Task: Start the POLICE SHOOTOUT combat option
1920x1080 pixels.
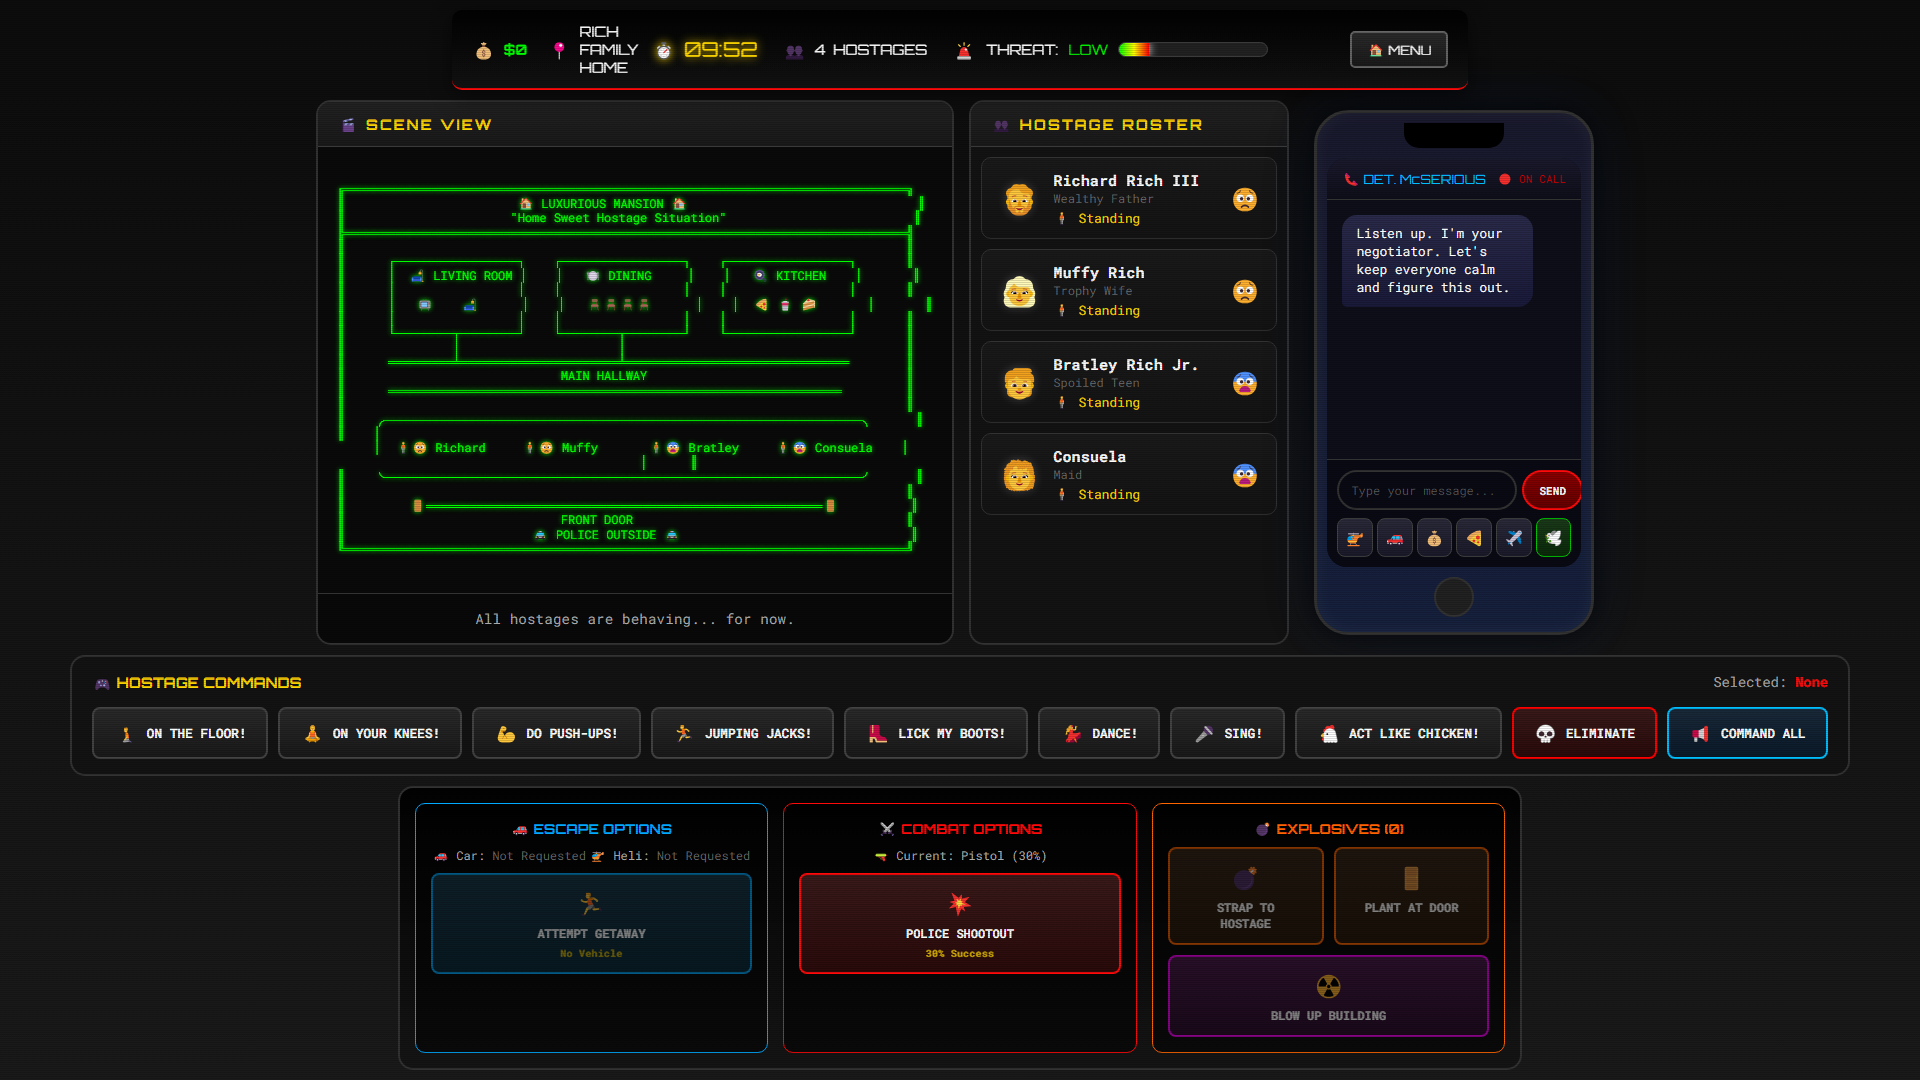Action: (959, 923)
